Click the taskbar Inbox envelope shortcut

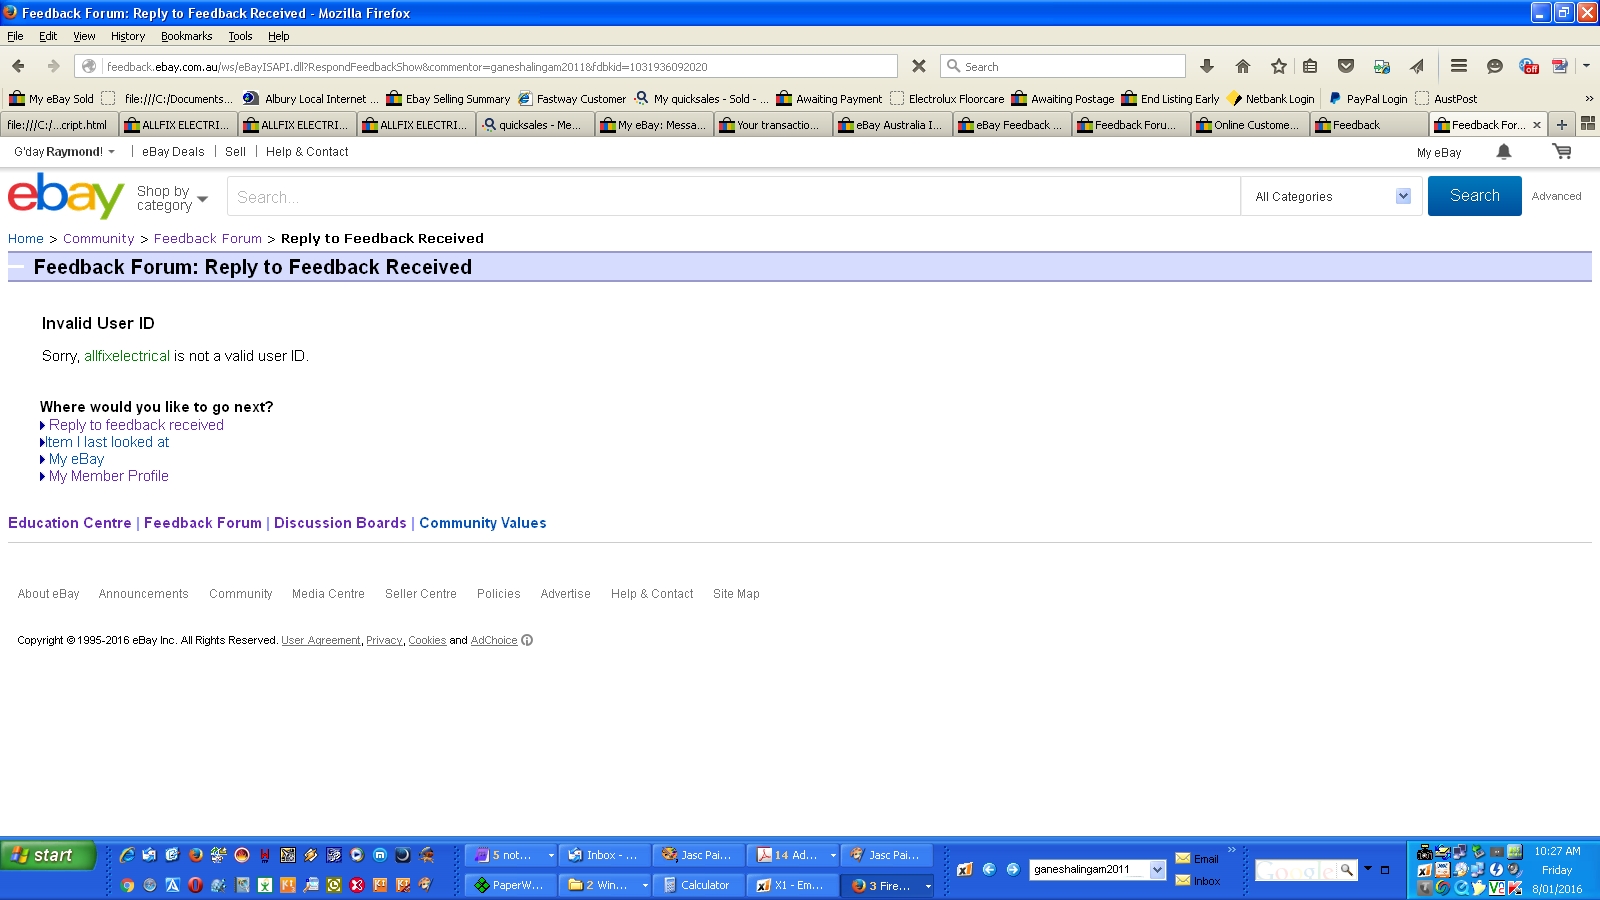[x=1197, y=881]
